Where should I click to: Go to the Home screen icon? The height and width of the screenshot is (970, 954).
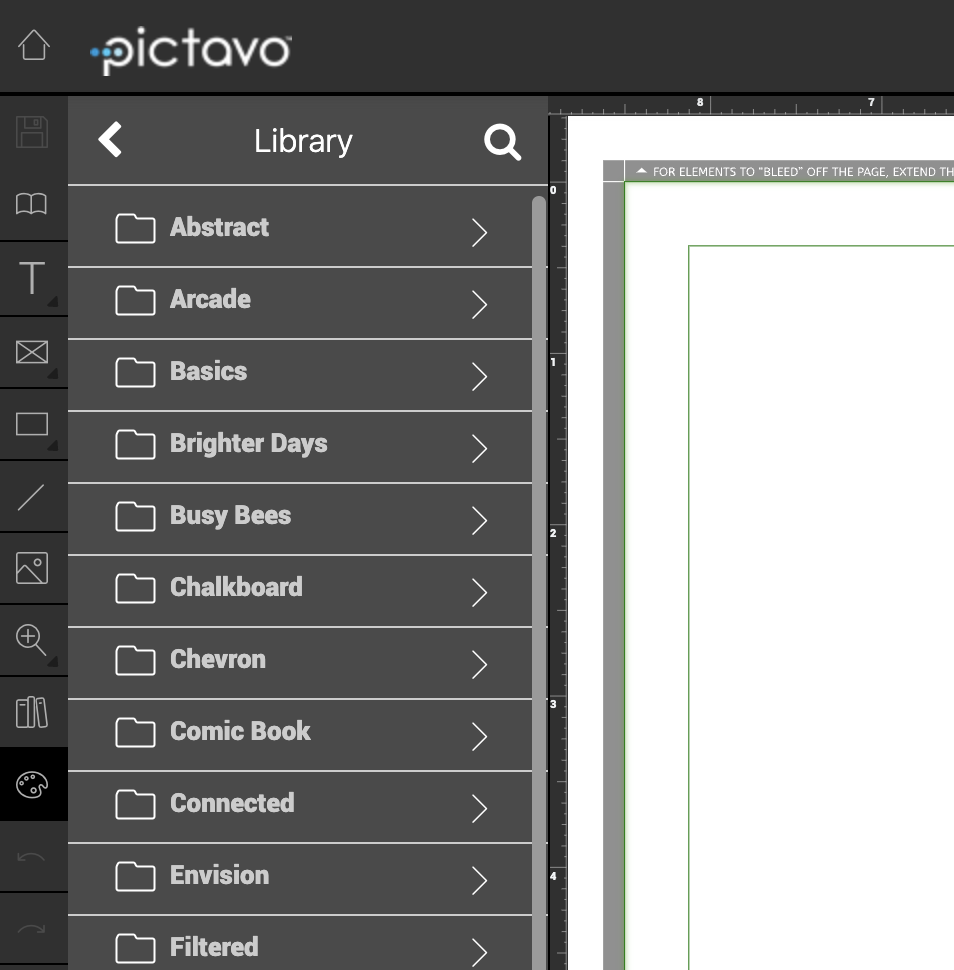(33, 45)
